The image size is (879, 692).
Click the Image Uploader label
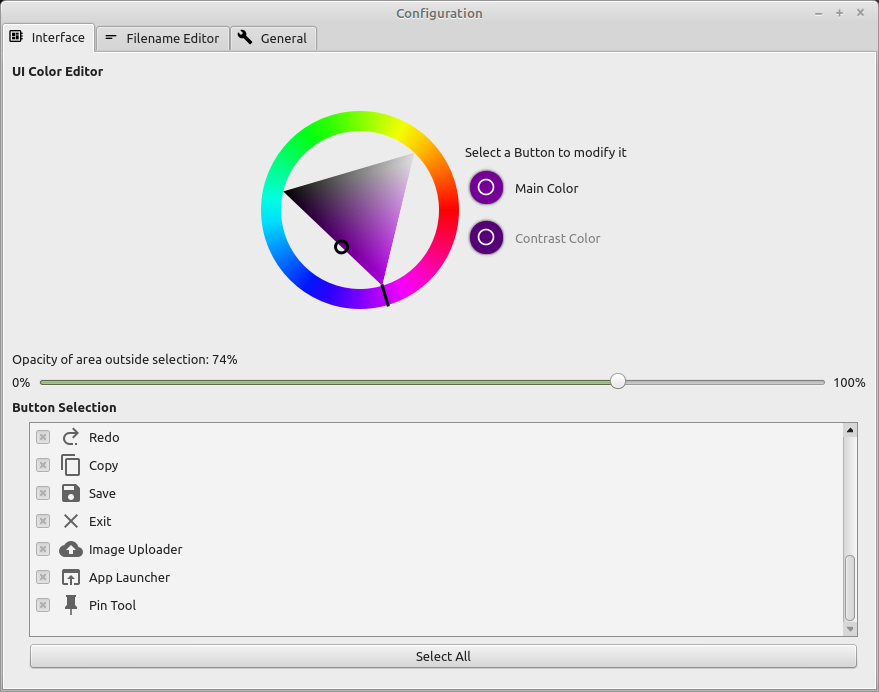coord(136,550)
